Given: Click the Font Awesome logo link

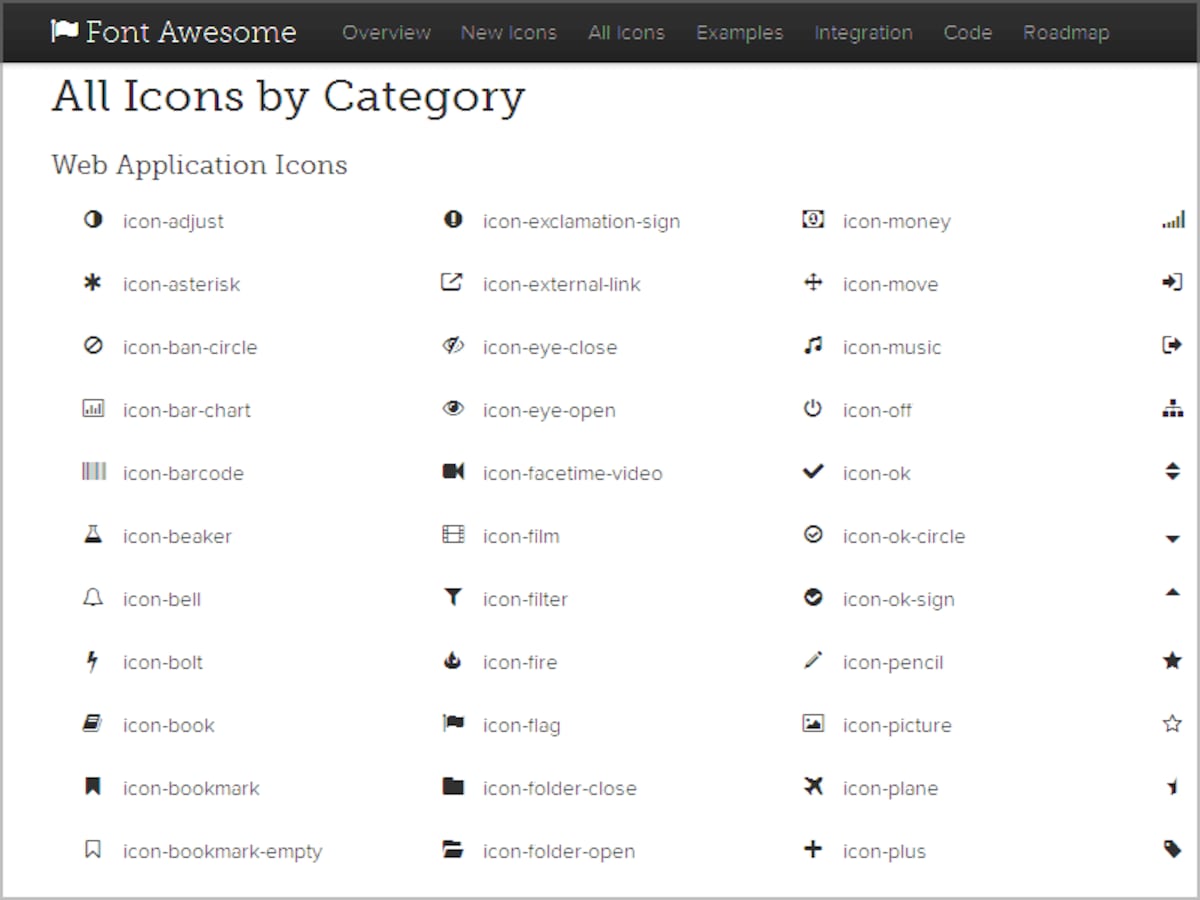Looking at the screenshot, I should (174, 32).
